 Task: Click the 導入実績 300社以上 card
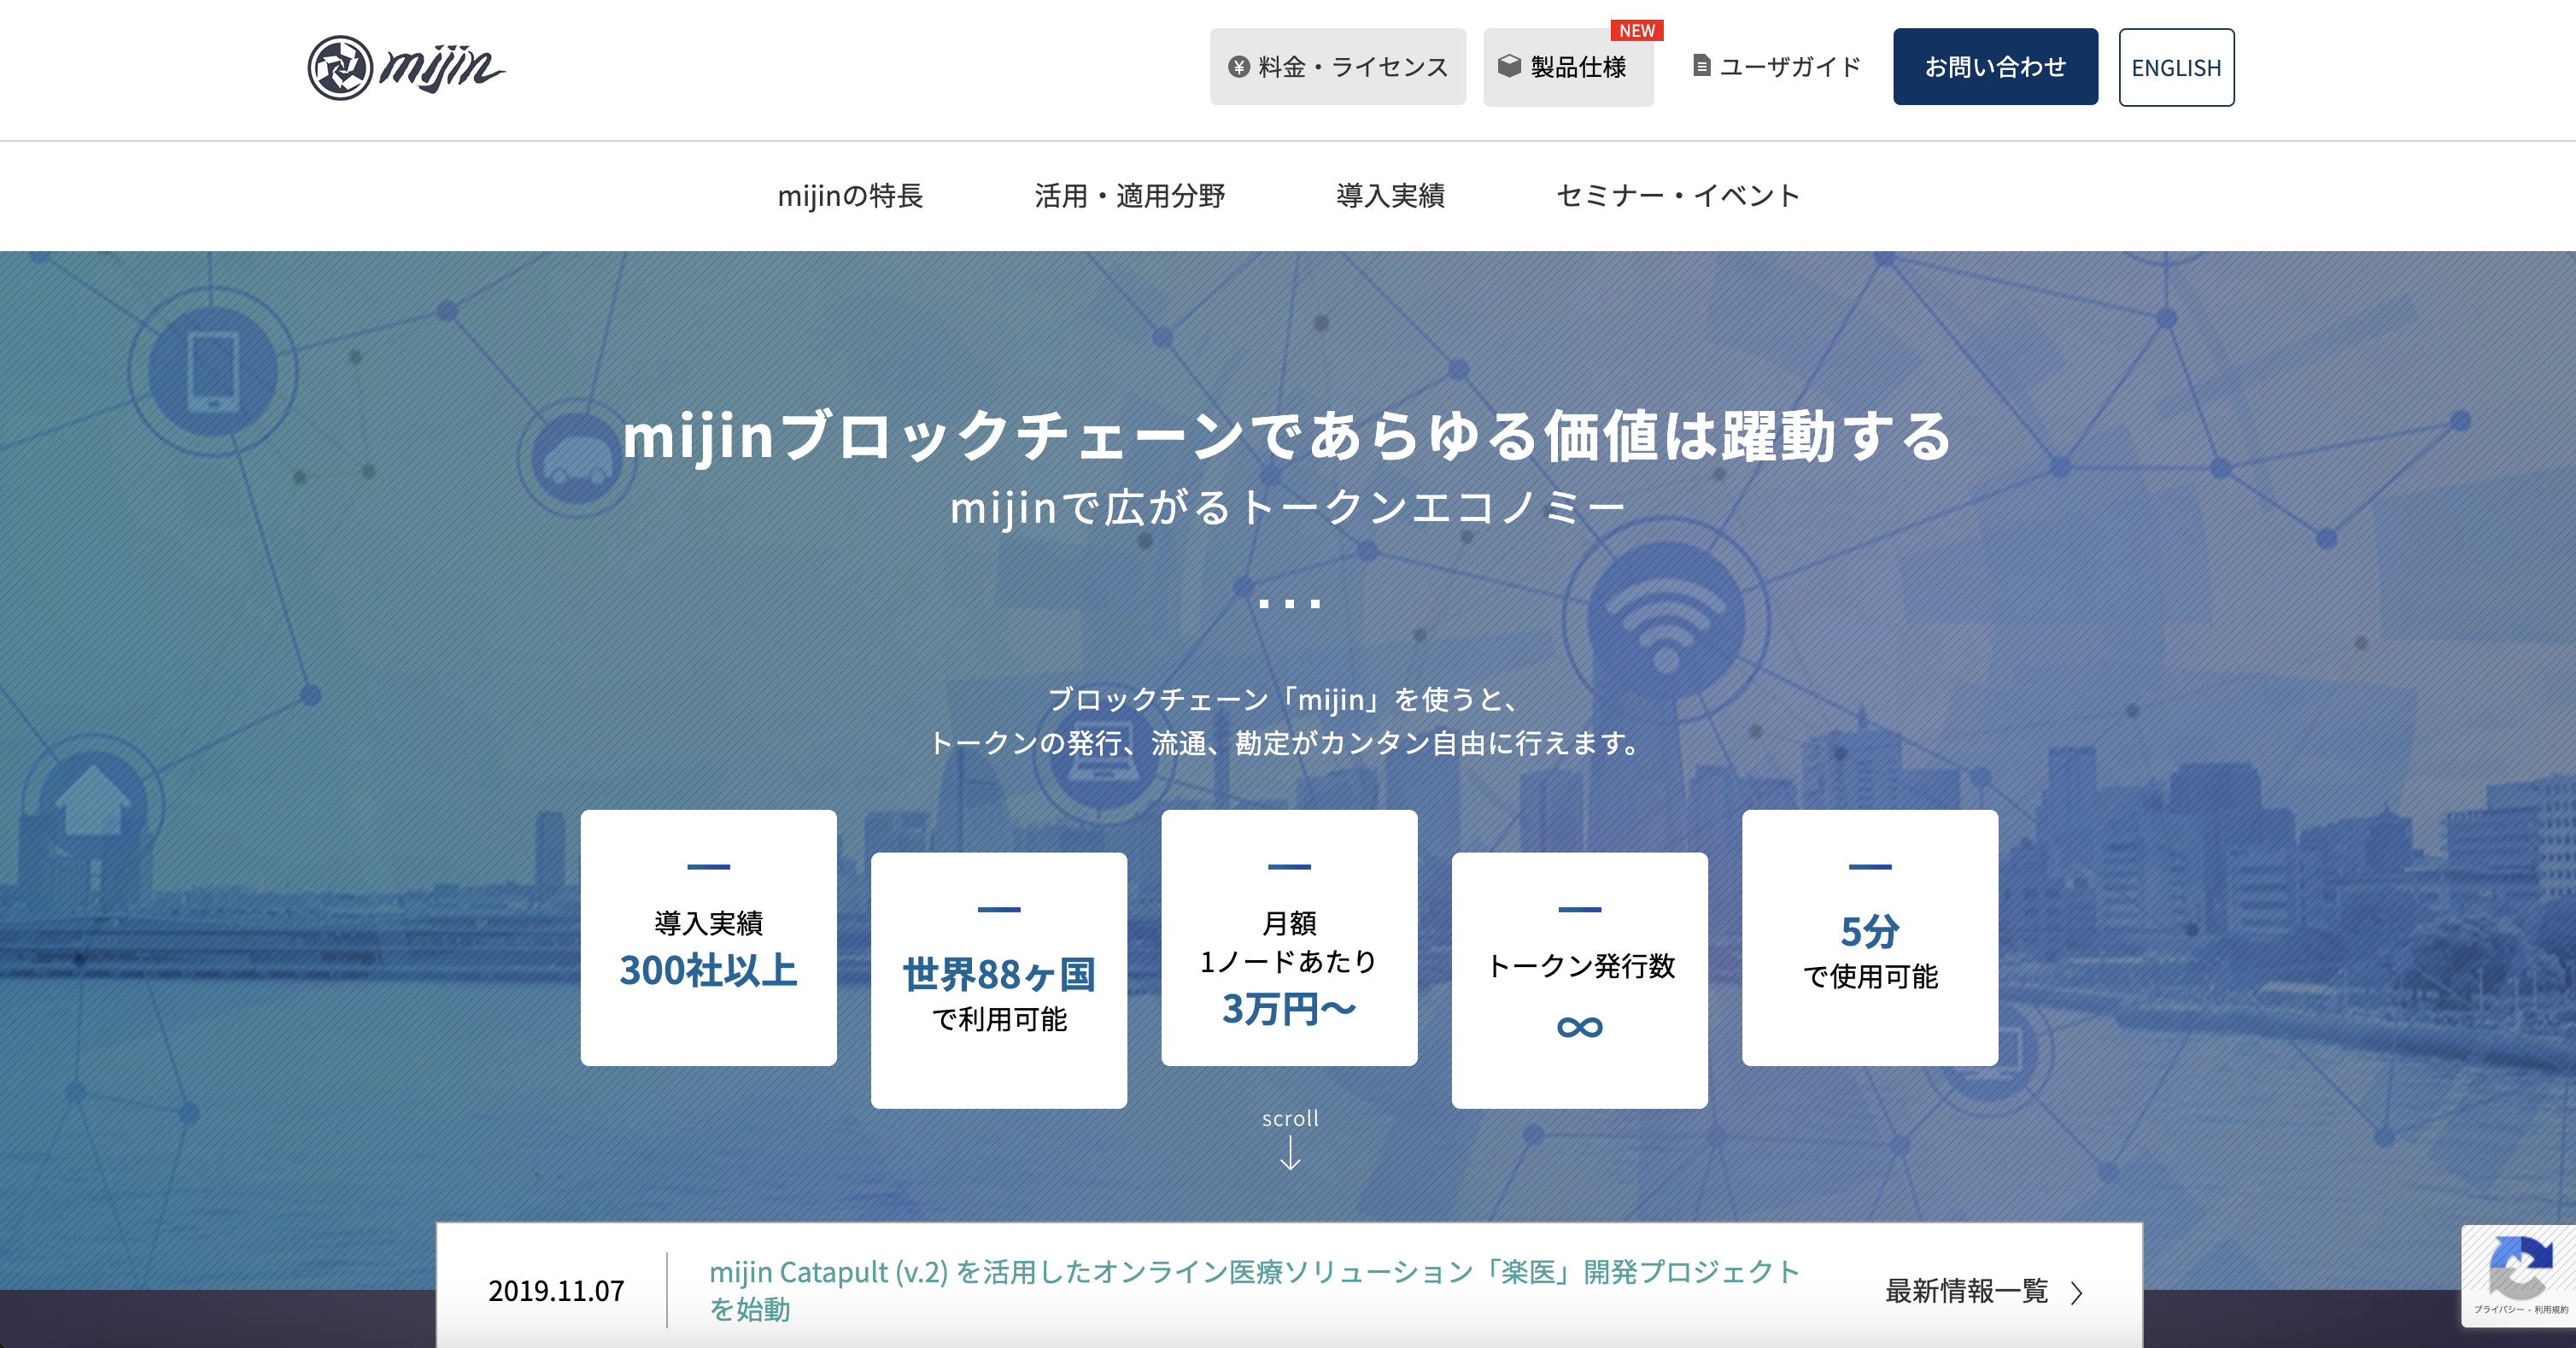coord(708,938)
